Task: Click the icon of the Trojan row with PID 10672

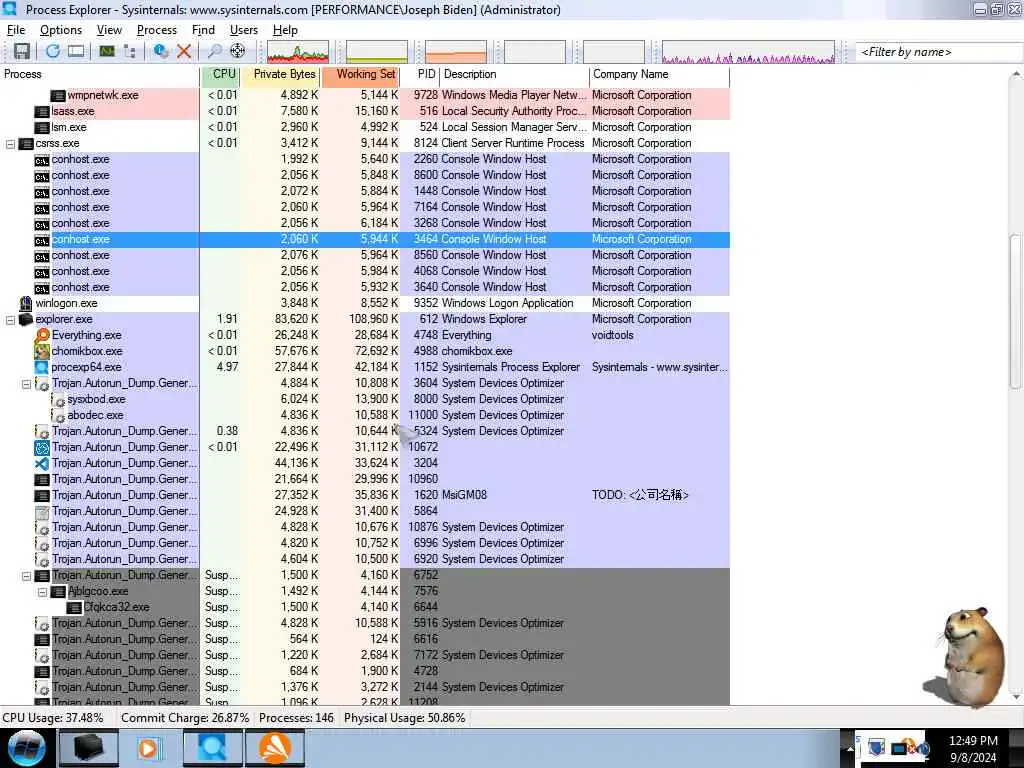Action: coord(42,447)
